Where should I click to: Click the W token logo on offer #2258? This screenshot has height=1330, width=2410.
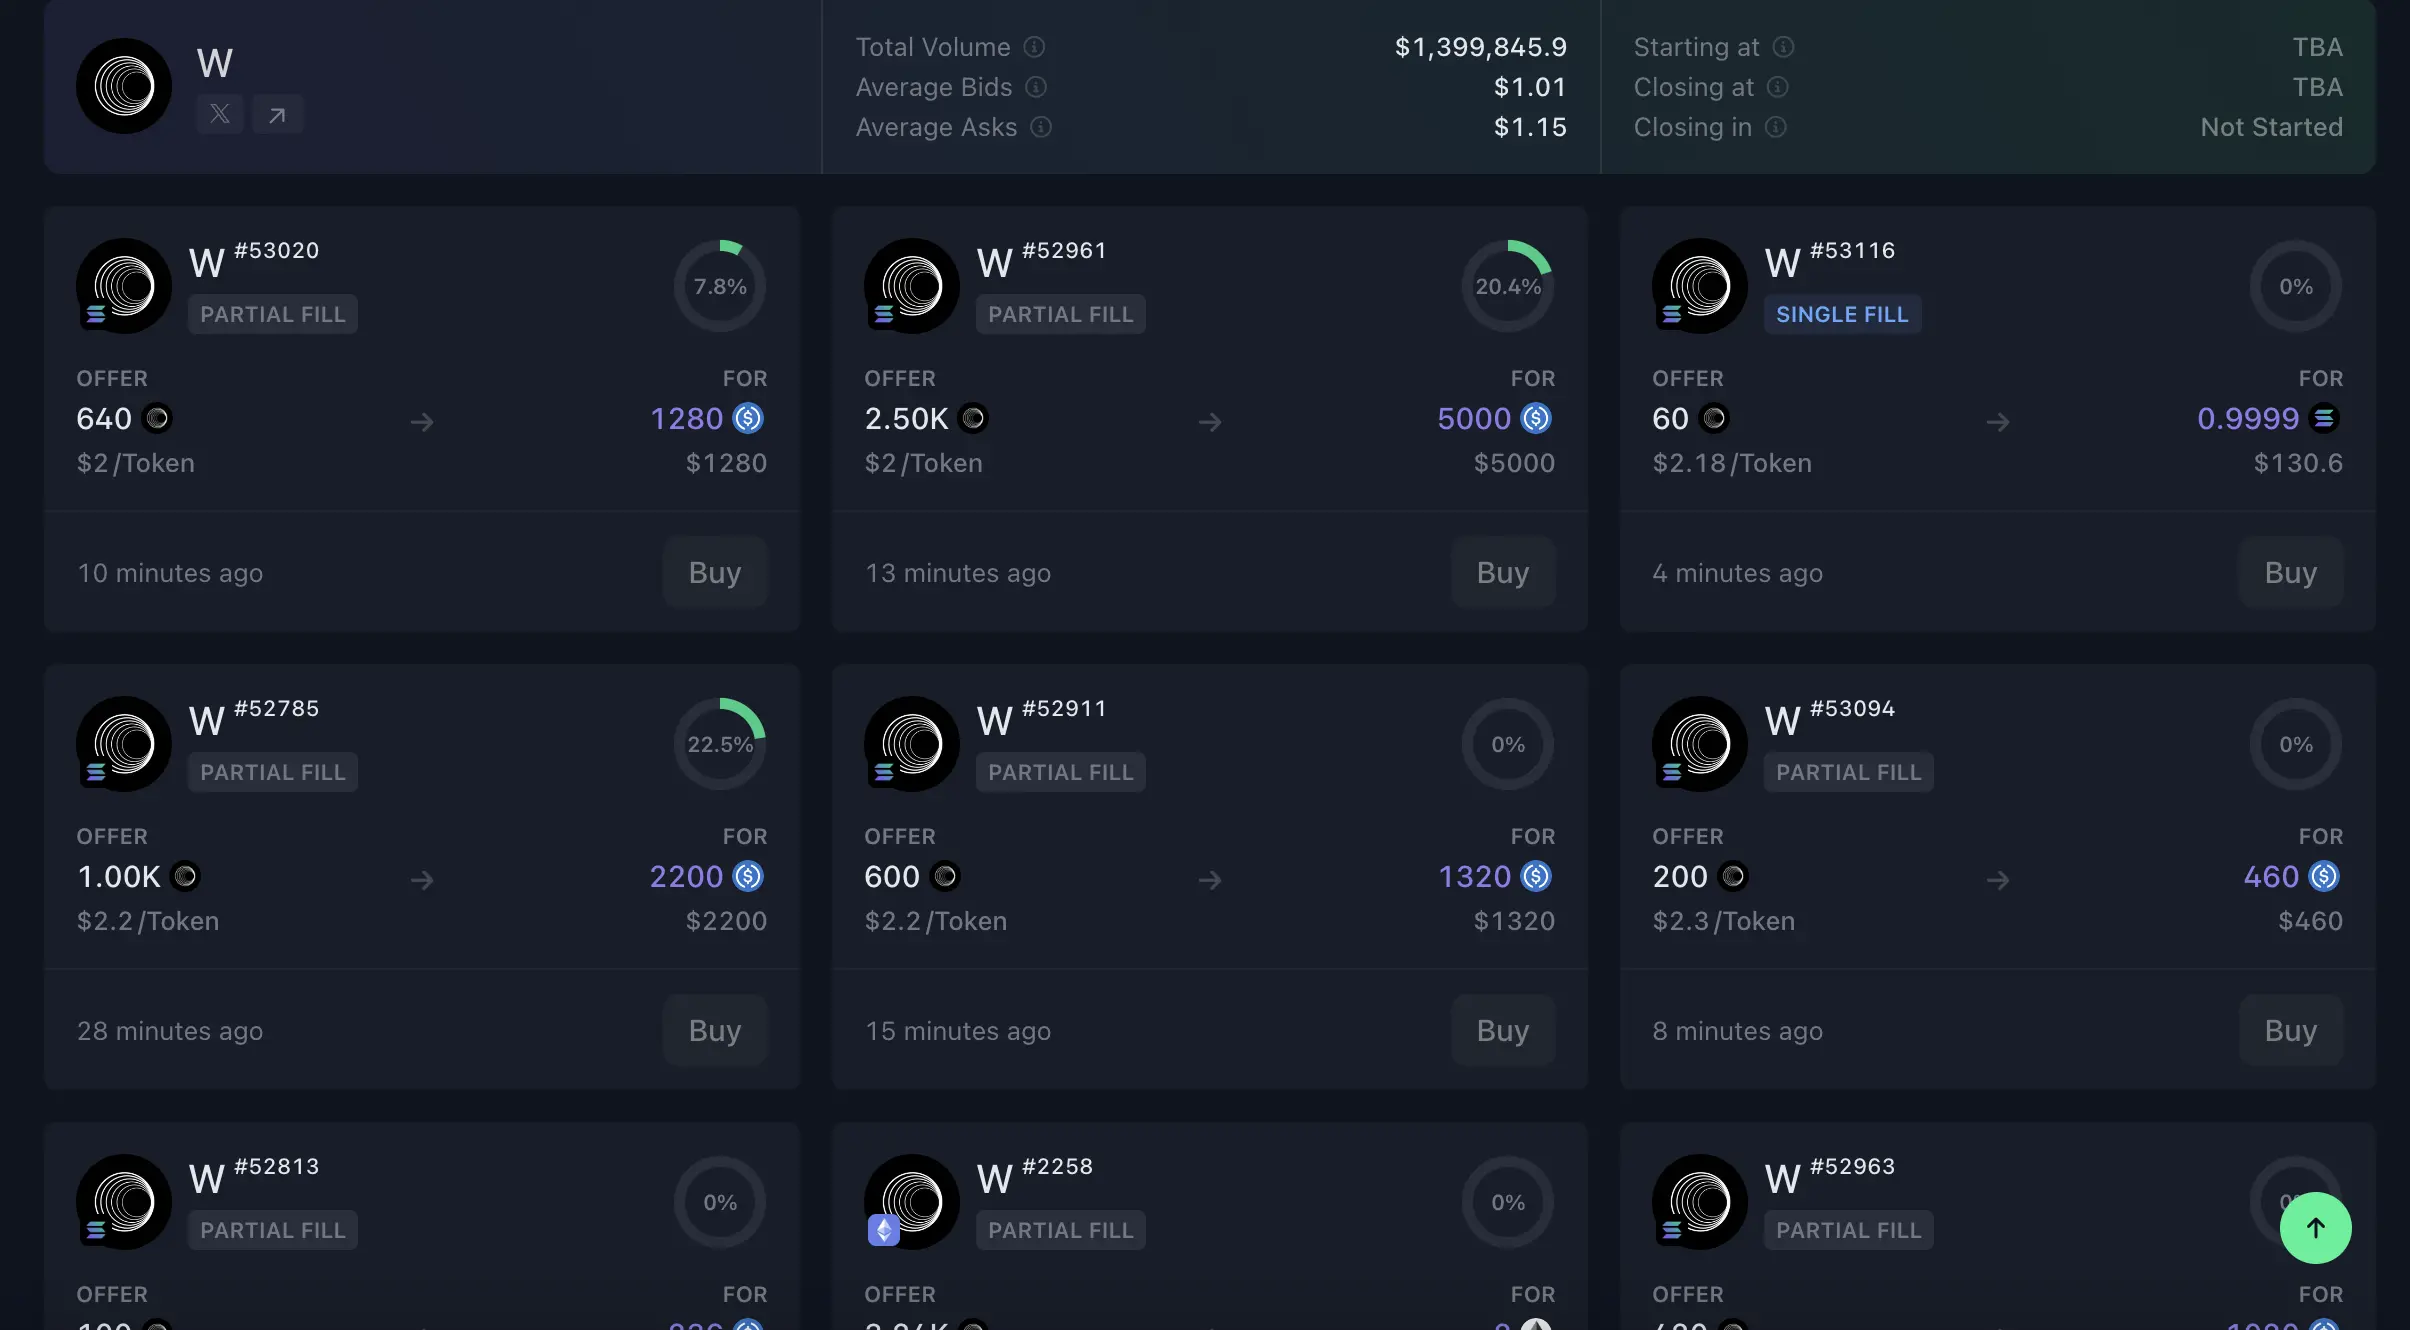click(912, 1200)
